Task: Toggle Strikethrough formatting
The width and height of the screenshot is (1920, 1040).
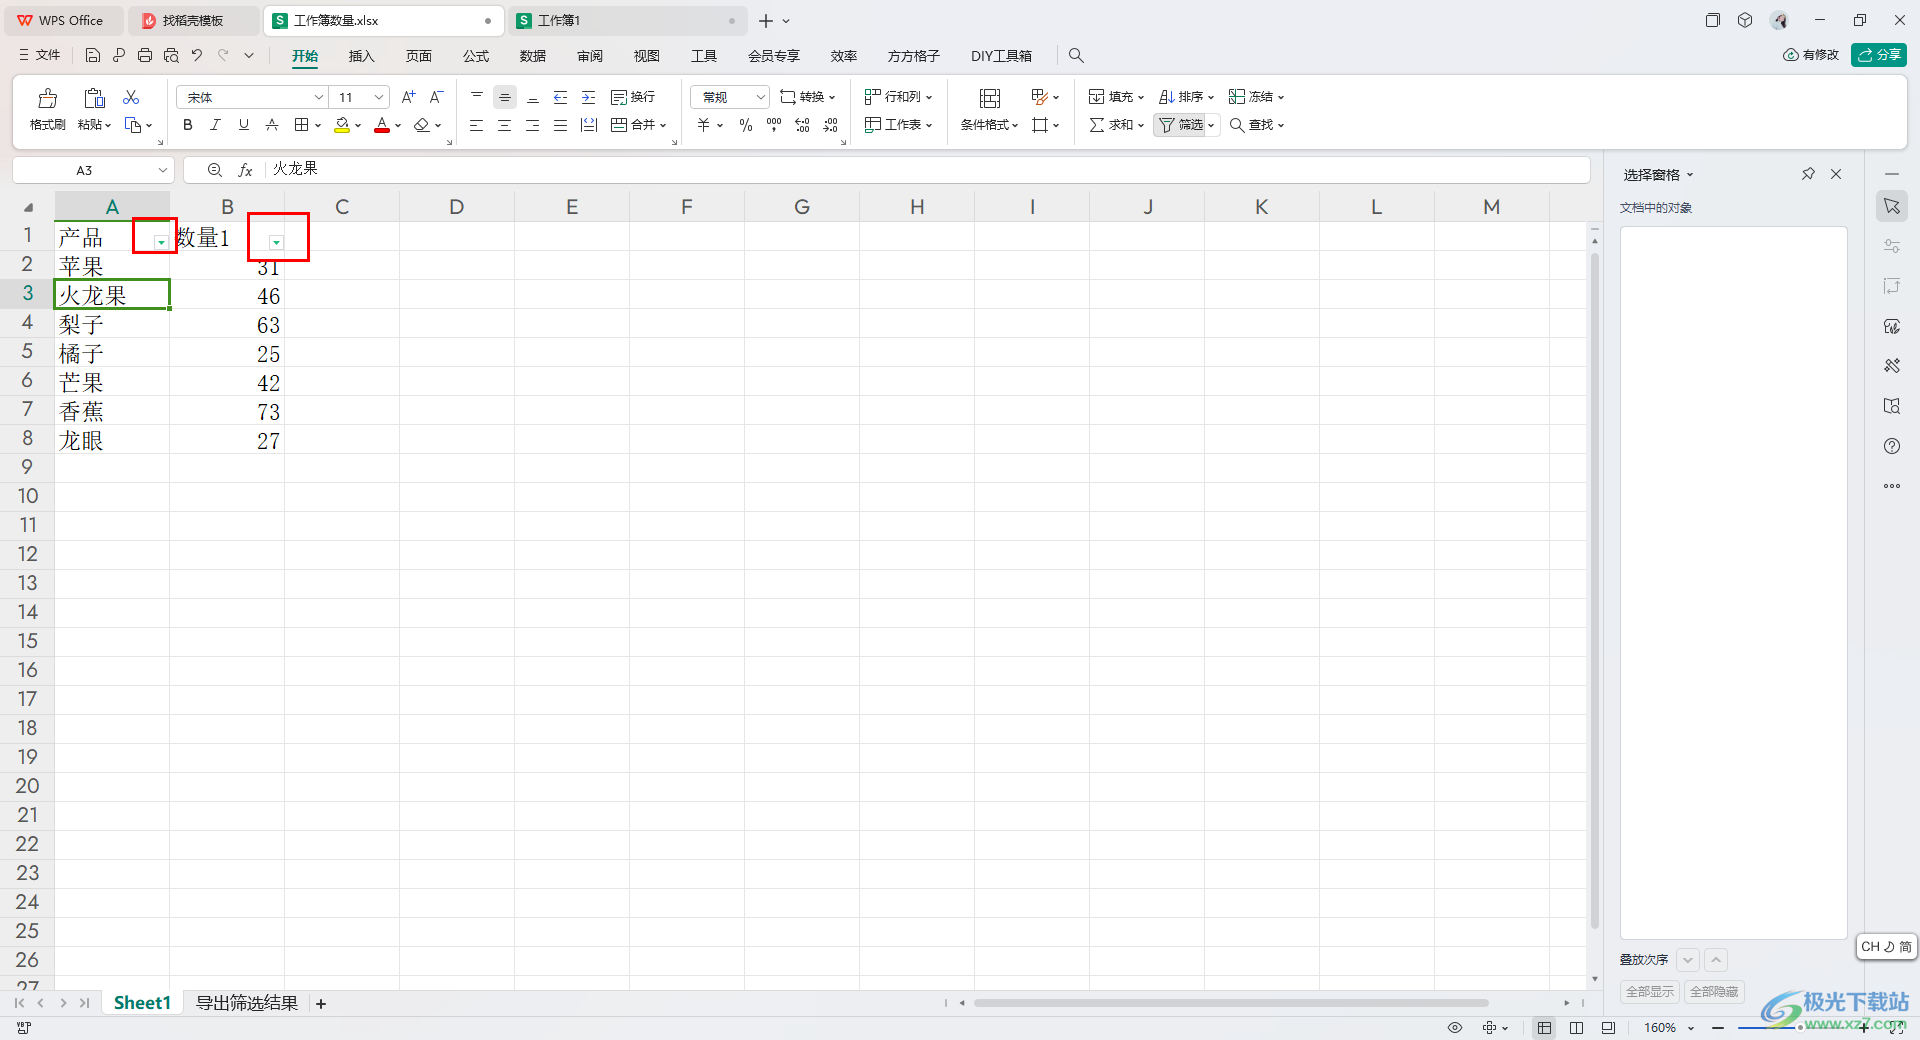Action: tap(271, 125)
